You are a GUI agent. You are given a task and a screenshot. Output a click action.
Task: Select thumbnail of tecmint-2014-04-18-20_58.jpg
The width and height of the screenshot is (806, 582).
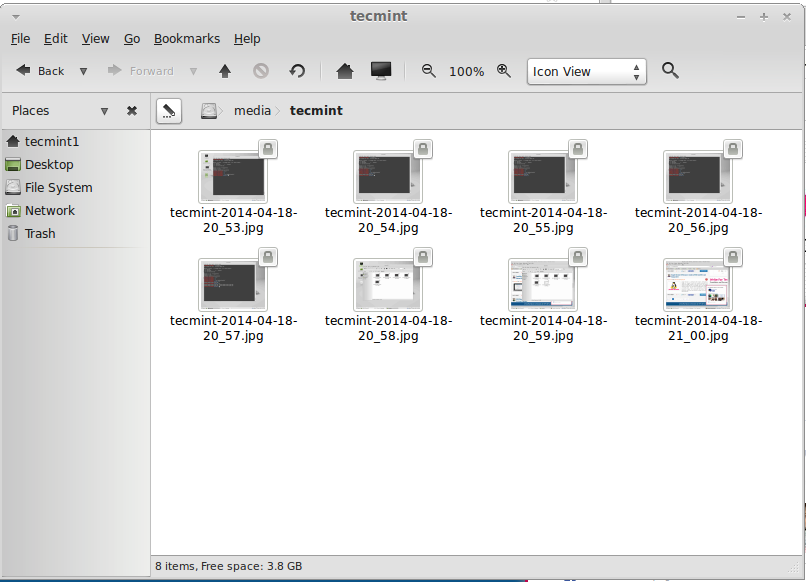click(388, 284)
